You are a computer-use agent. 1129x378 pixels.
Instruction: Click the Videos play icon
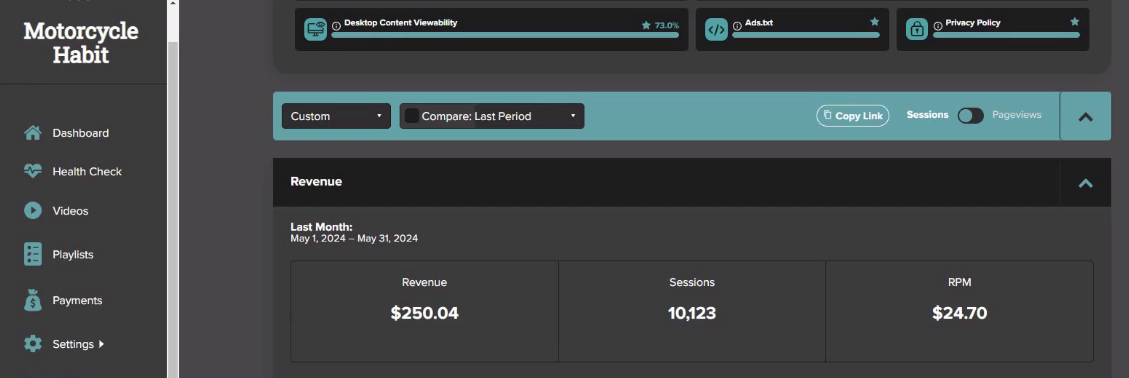pos(32,210)
